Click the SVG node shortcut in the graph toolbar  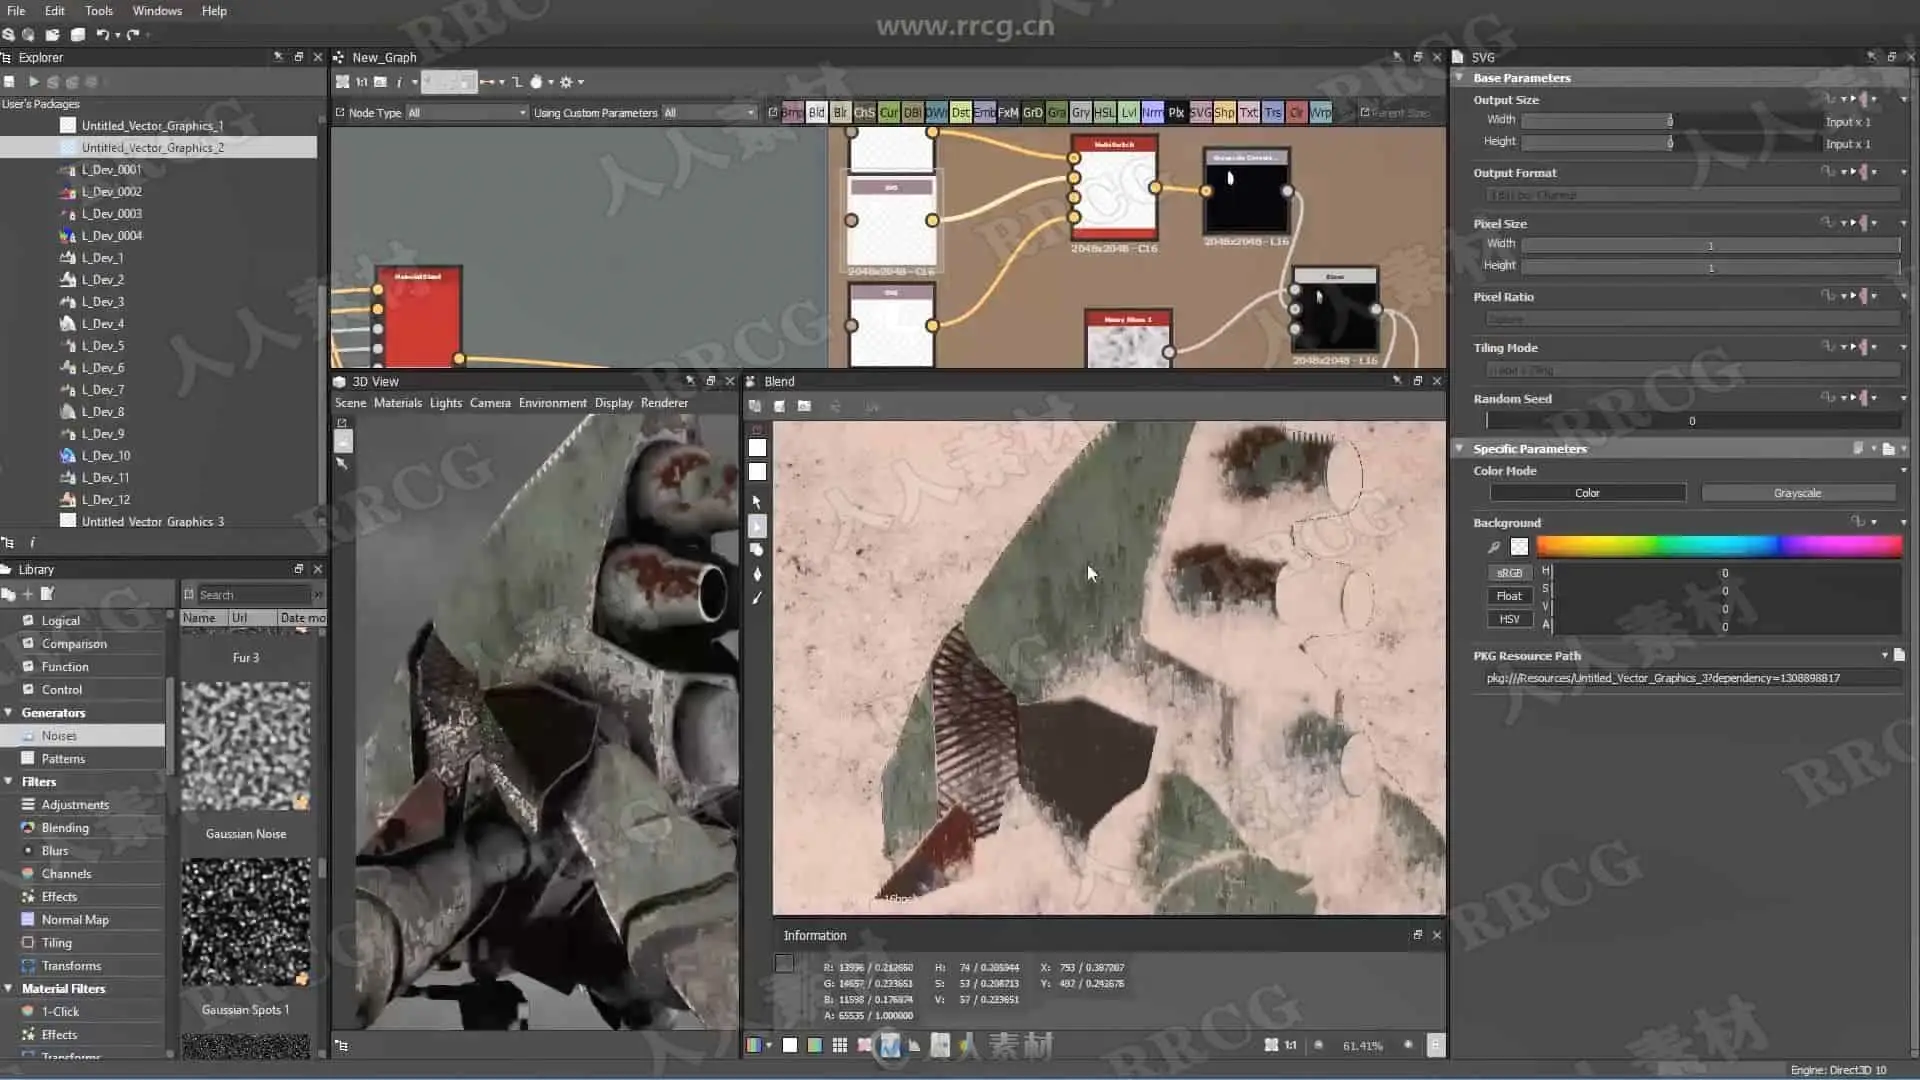tap(1200, 113)
